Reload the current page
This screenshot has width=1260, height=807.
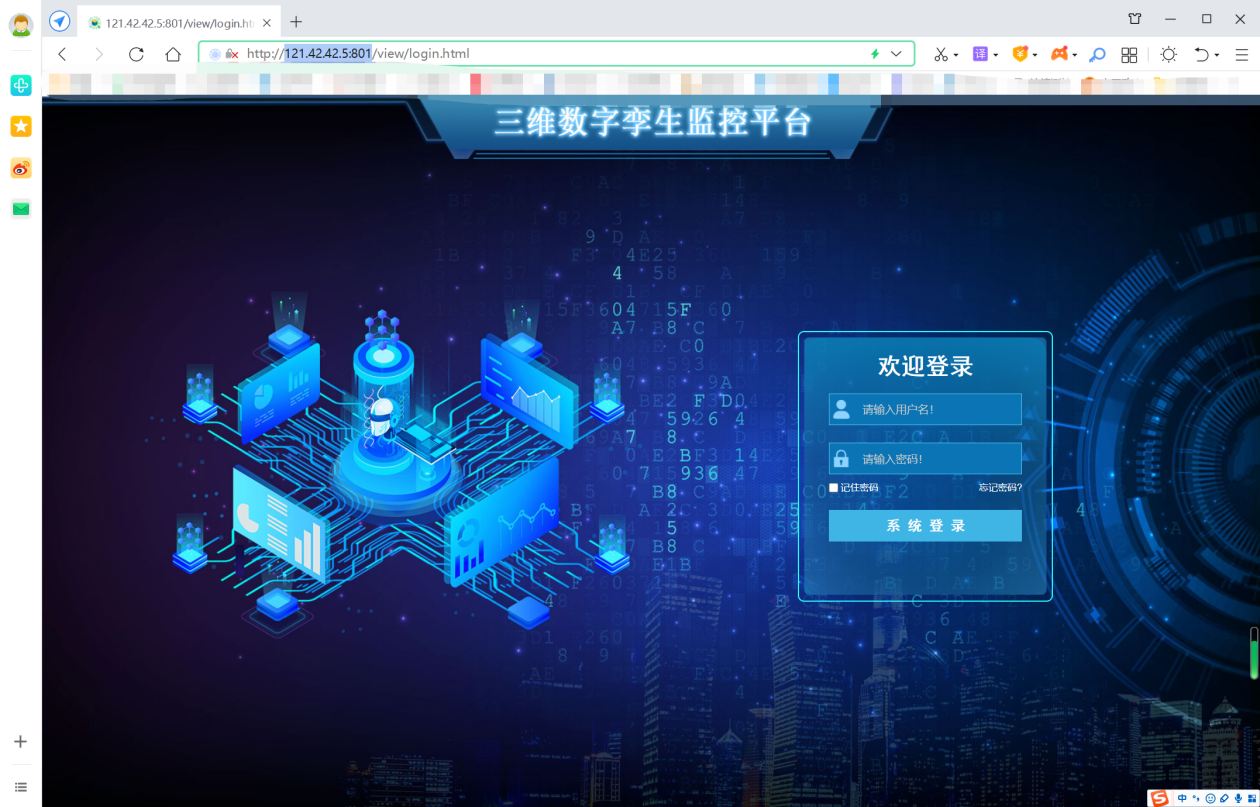coord(136,54)
